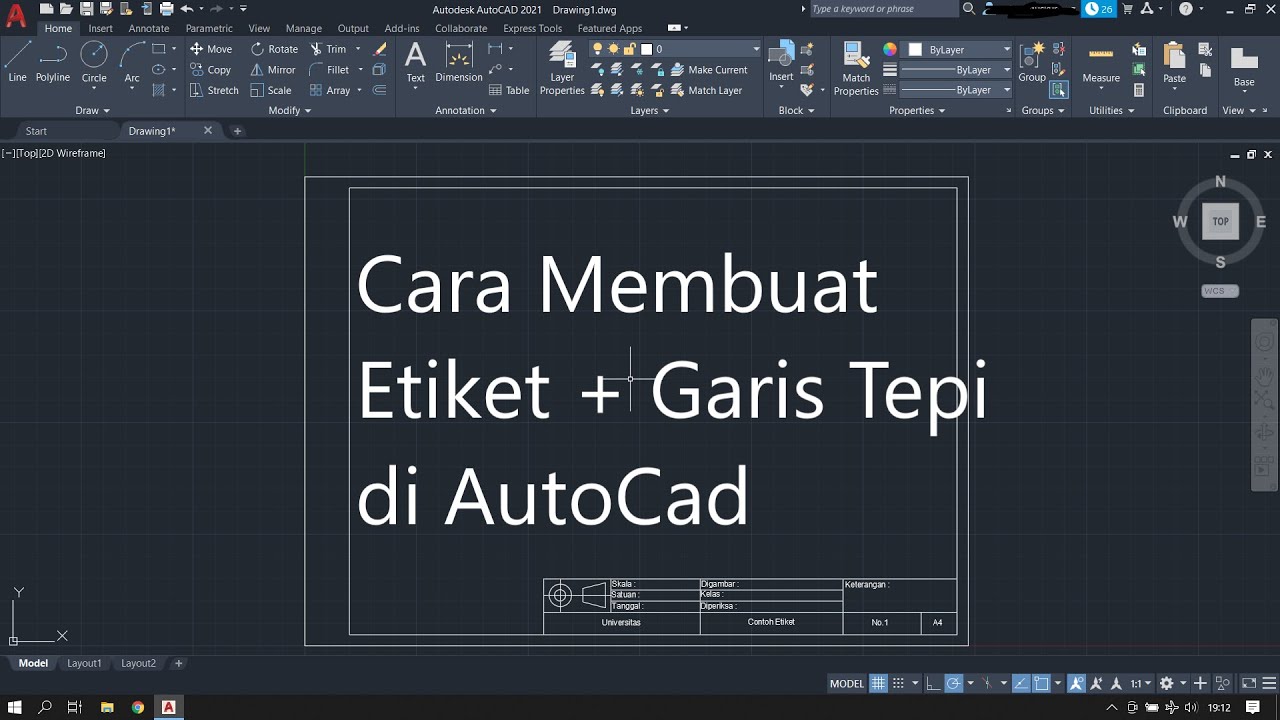
Task: Open the Measure tool
Action: coord(1101,62)
